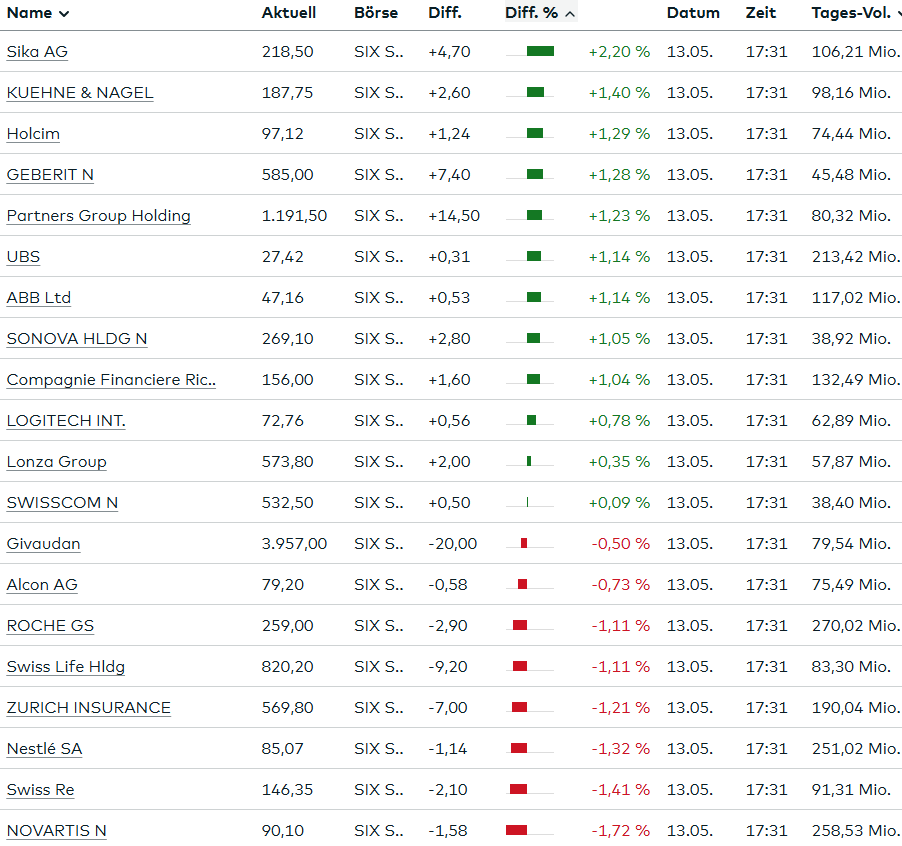Click LOGITECH +0,78 % value
902x846 pixels.
pos(619,421)
